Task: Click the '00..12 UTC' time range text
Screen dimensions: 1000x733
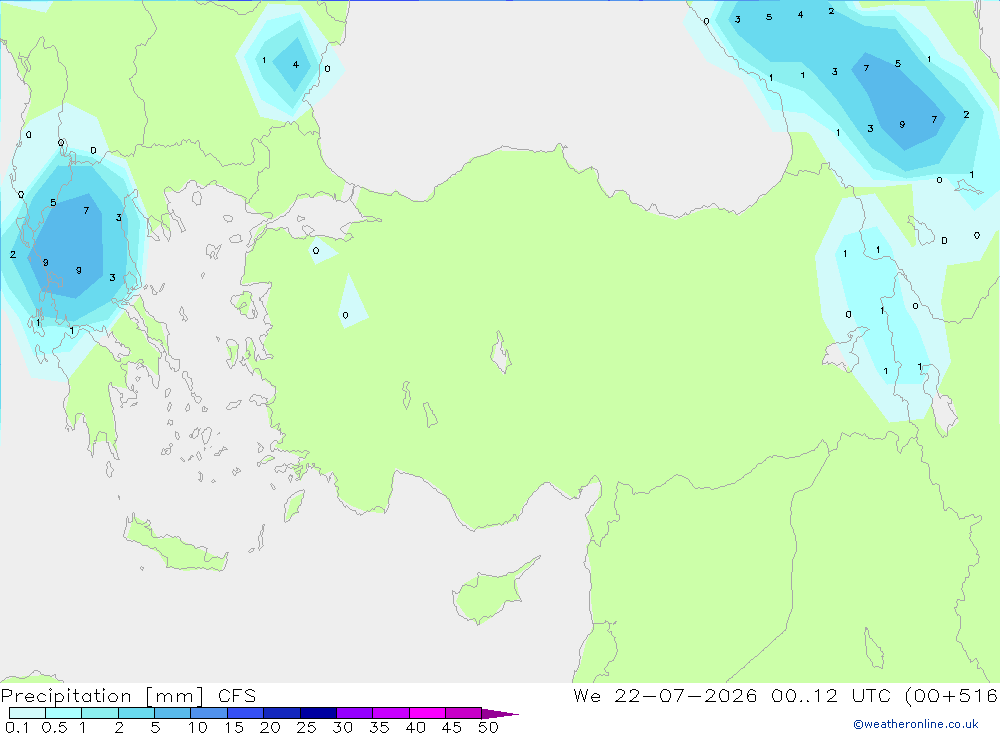Action: [830, 695]
